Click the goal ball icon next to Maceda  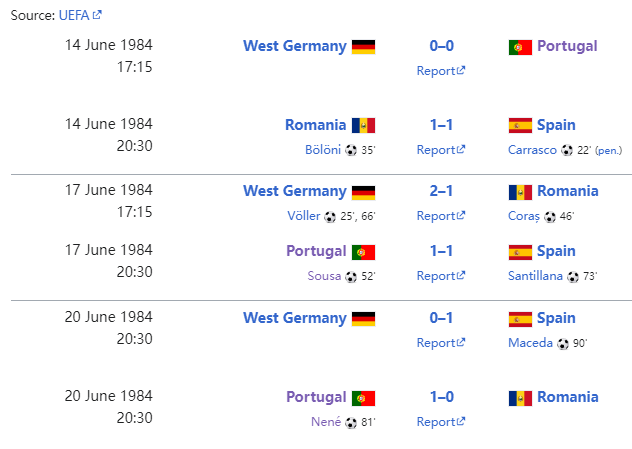(x=563, y=343)
